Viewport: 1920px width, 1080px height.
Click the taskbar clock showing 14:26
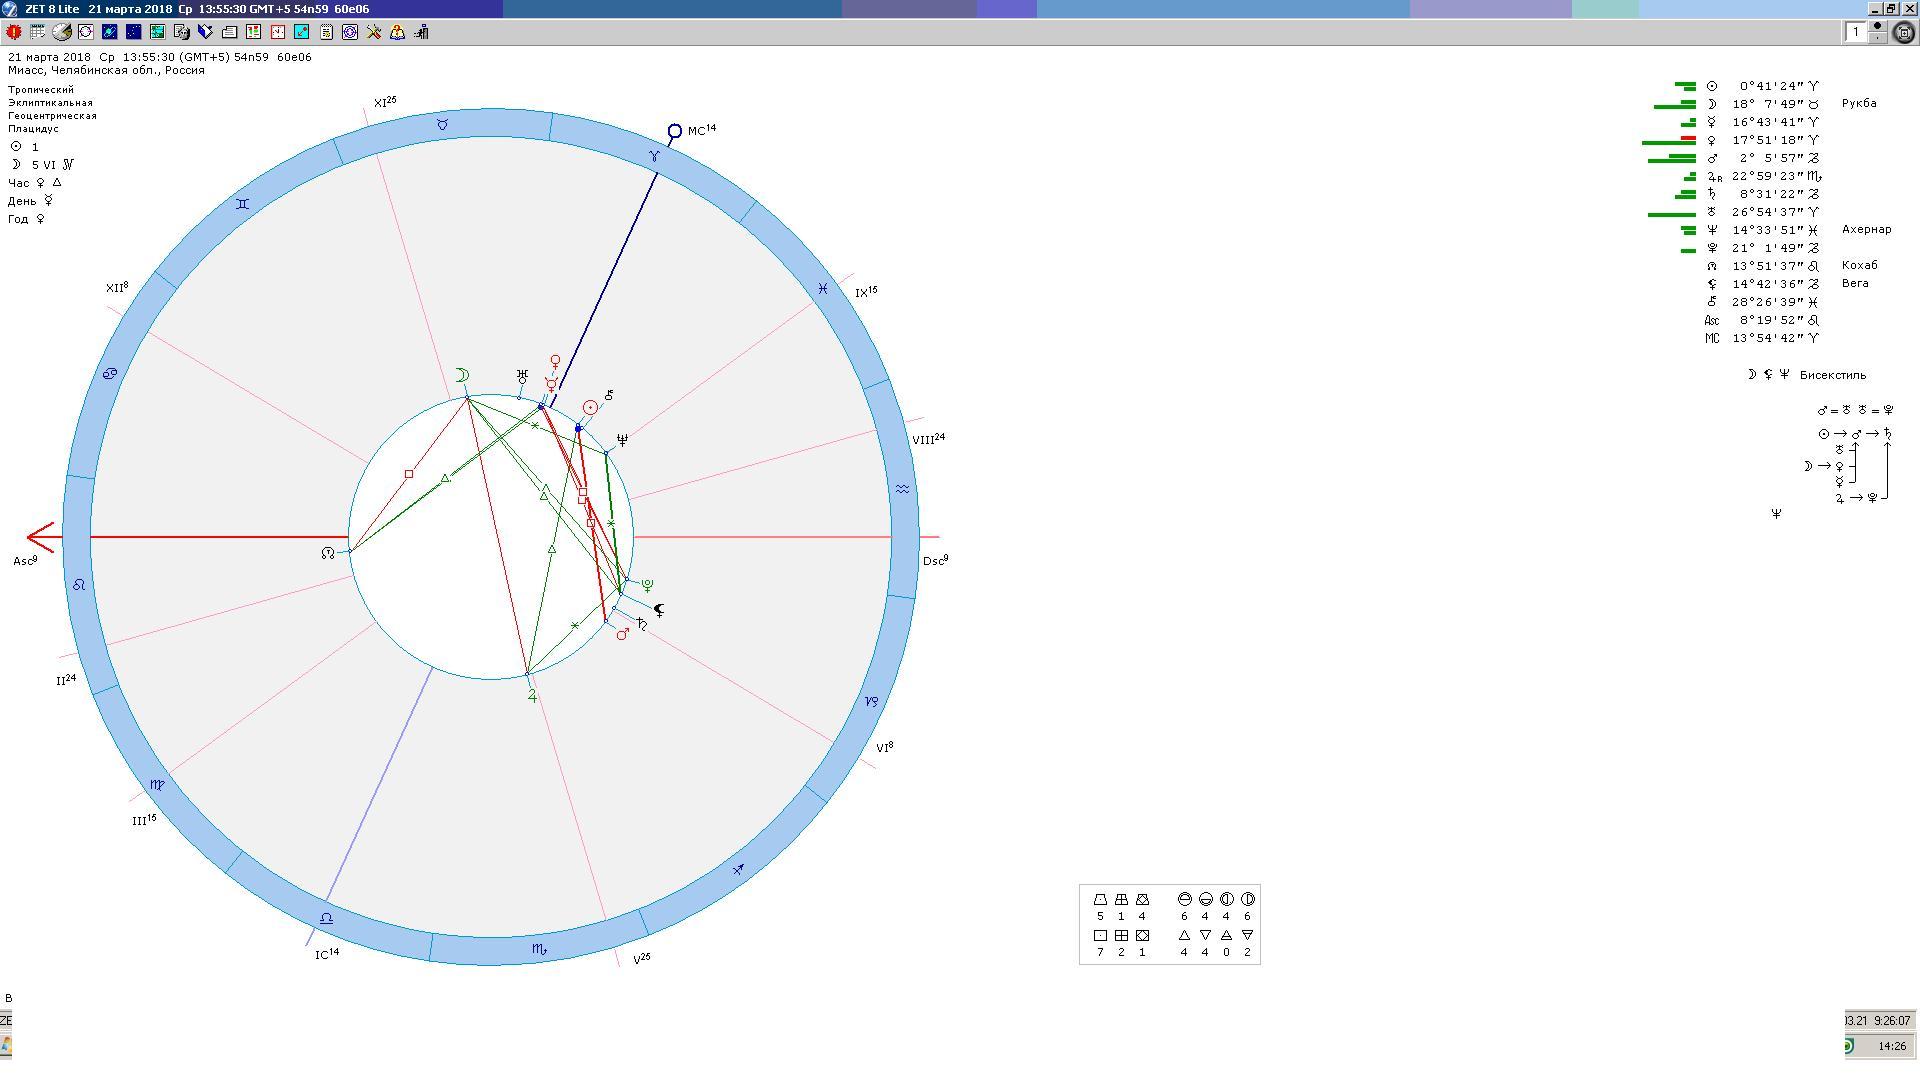pyautogui.click(x=1891, y=1046)
